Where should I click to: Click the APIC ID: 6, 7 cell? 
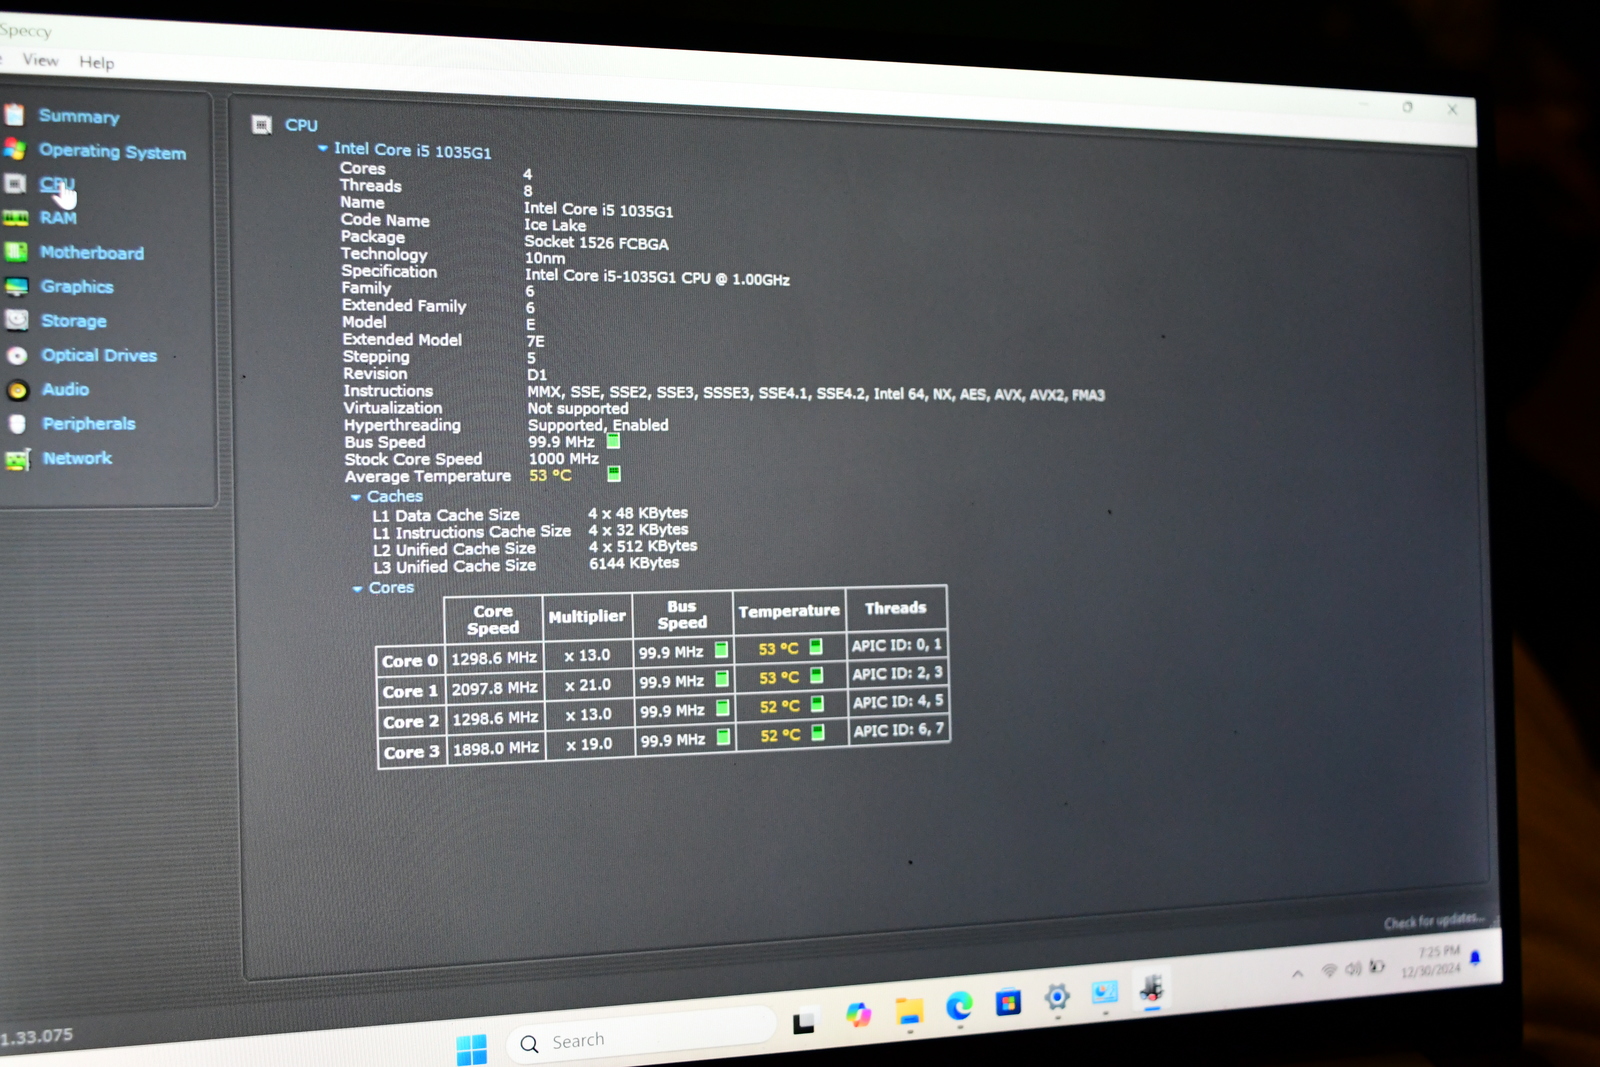(x=898, y=730)
